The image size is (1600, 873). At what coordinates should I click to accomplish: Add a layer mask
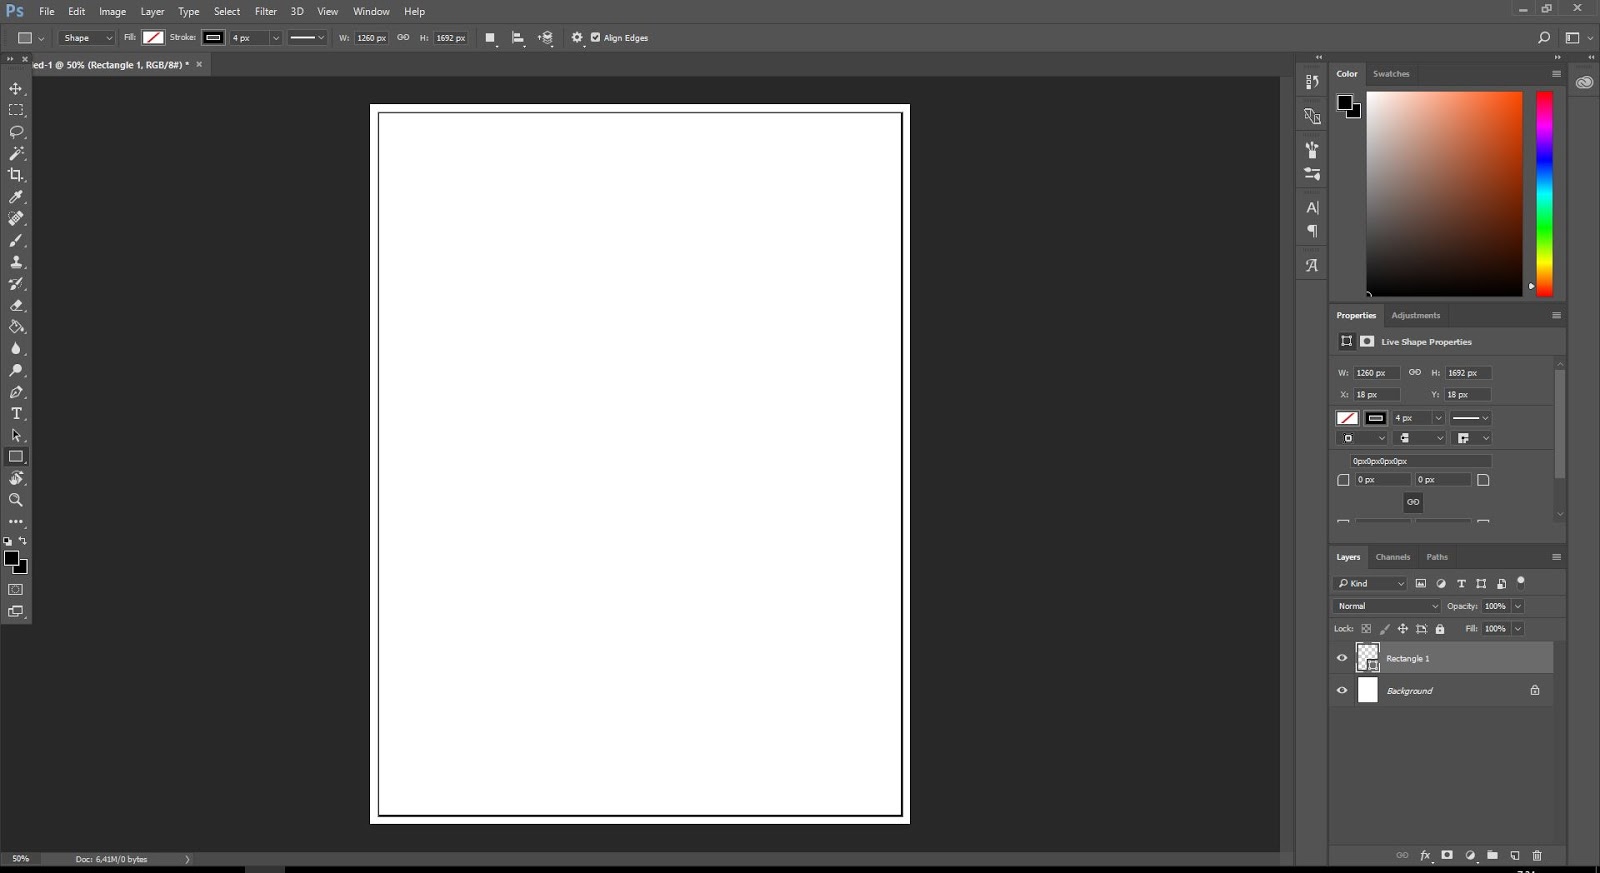pyautogui.click(x=1447, y=855)
